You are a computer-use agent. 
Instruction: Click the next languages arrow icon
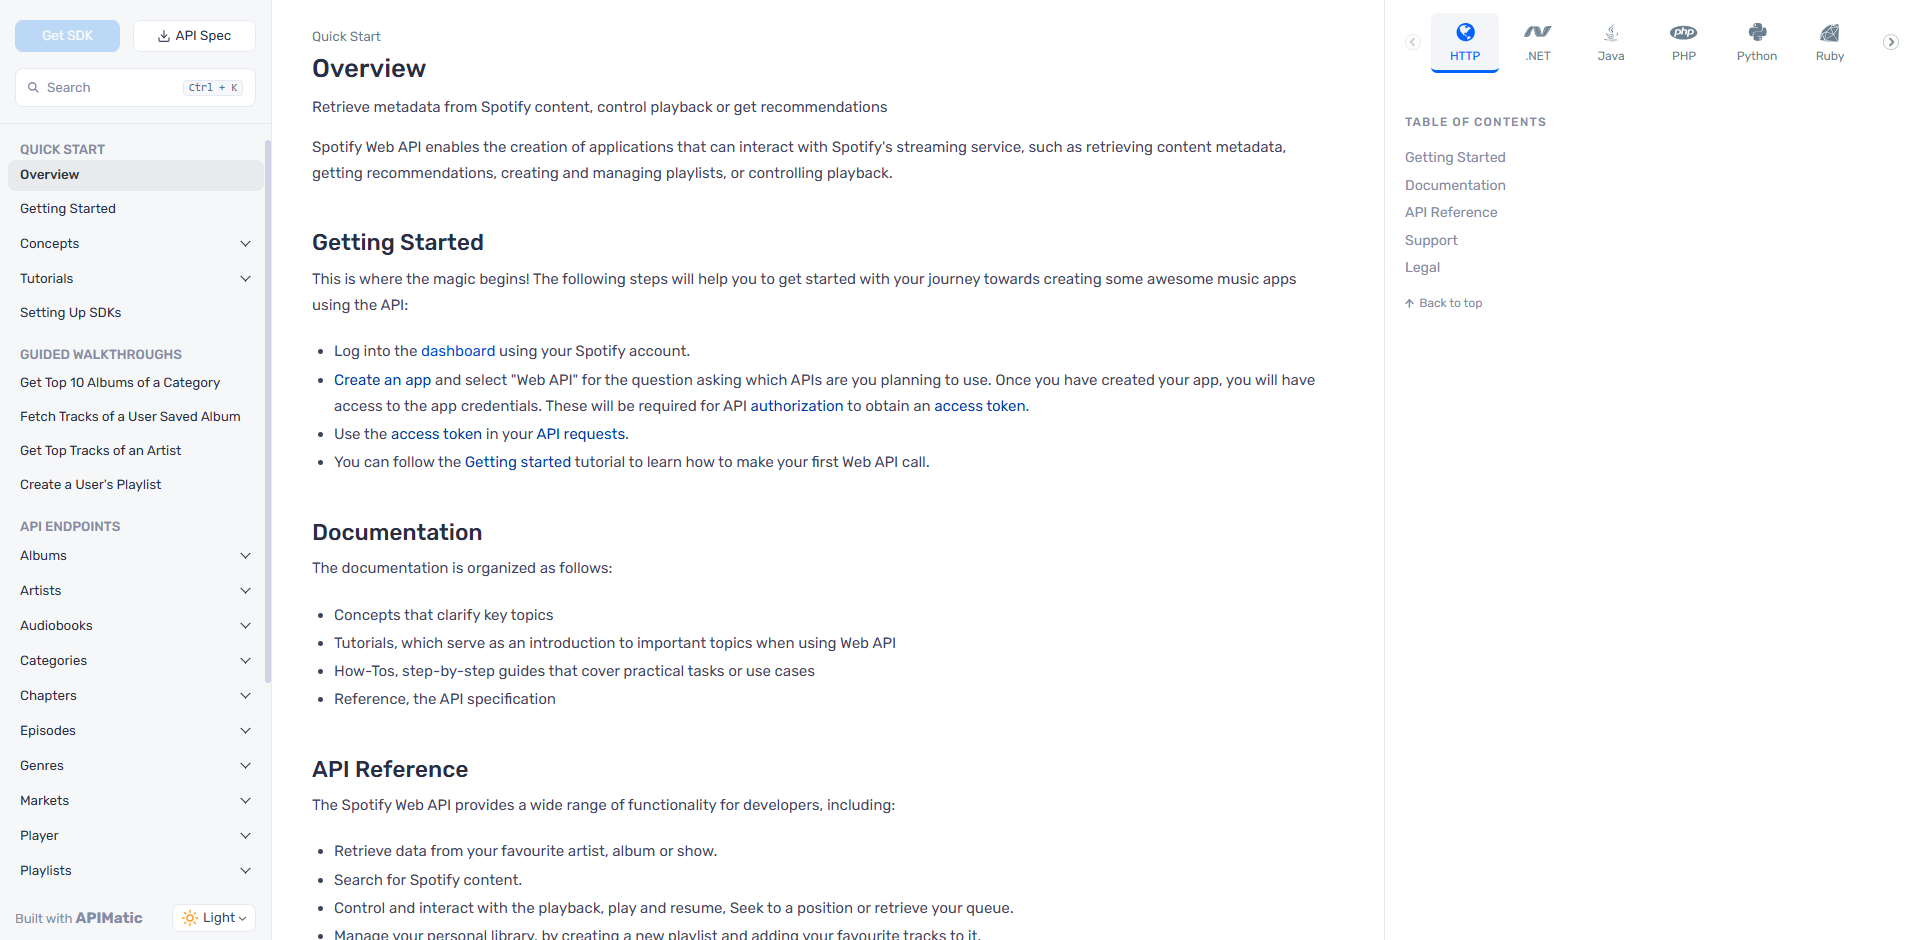tap(1891, 42)
